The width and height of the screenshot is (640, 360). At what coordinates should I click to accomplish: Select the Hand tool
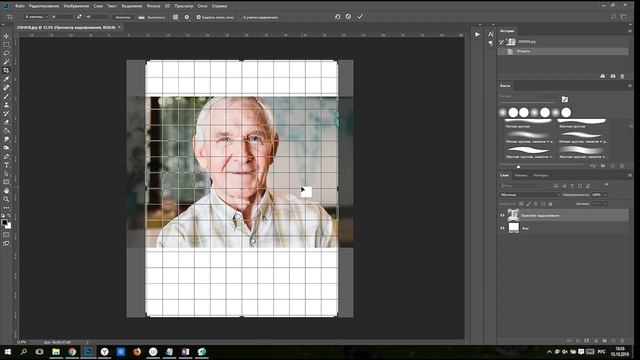pyautogui.click(x=6, y=191)
